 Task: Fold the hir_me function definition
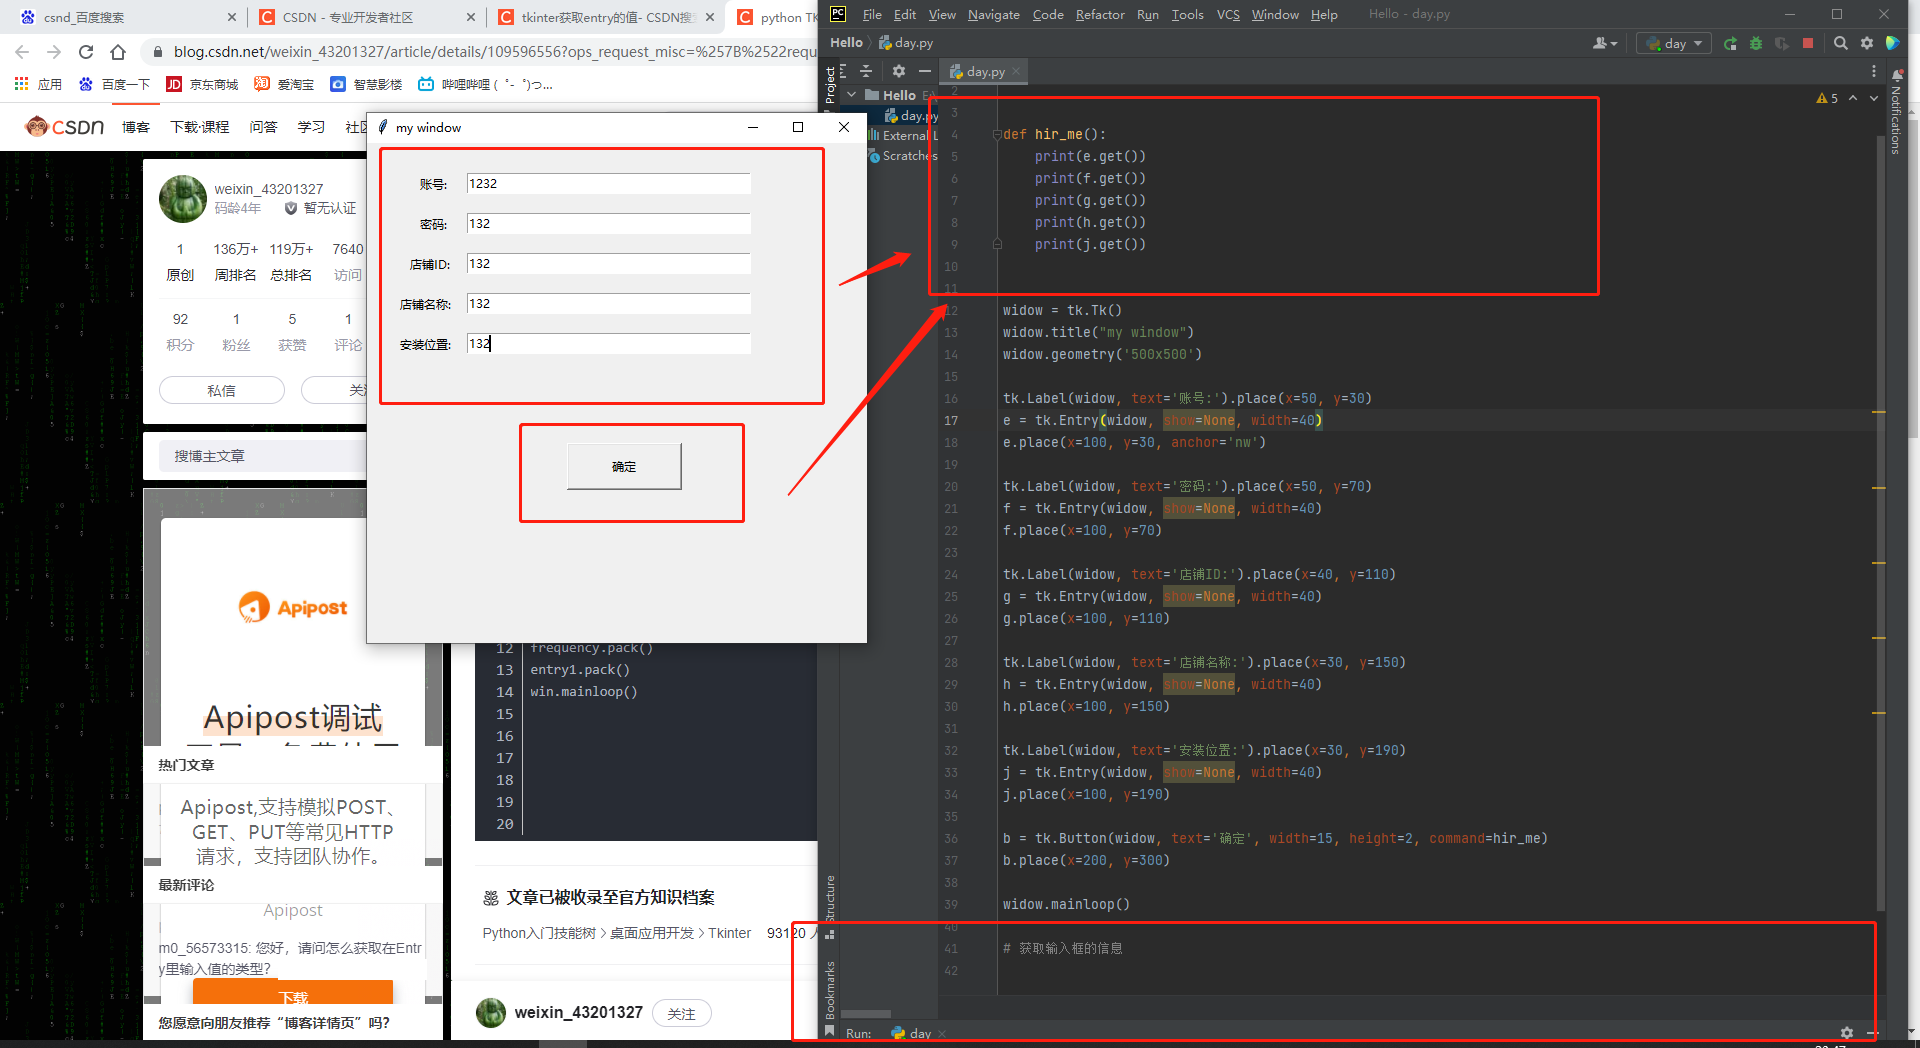click(x=997, y=134)
